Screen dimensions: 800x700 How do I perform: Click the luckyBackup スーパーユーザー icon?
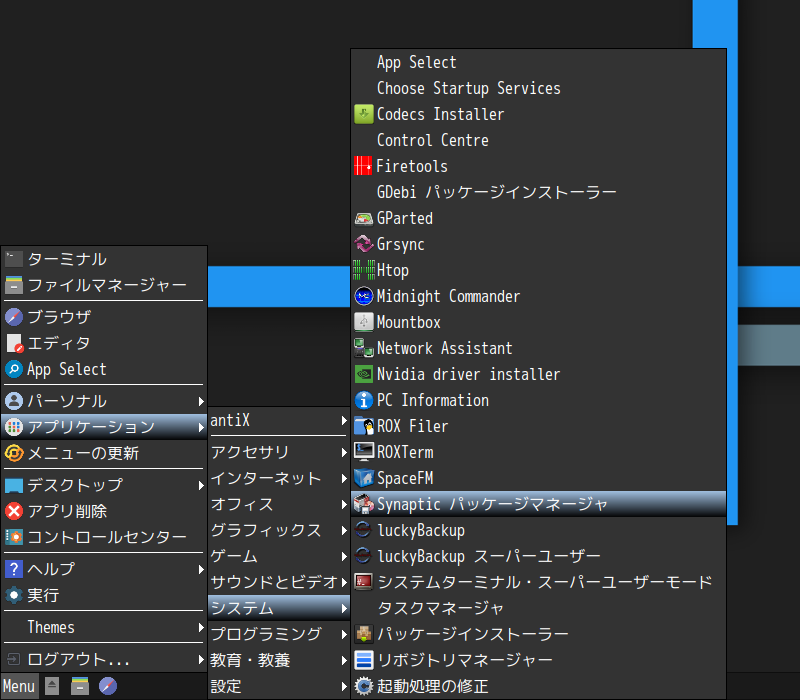(x=363, y=556)
